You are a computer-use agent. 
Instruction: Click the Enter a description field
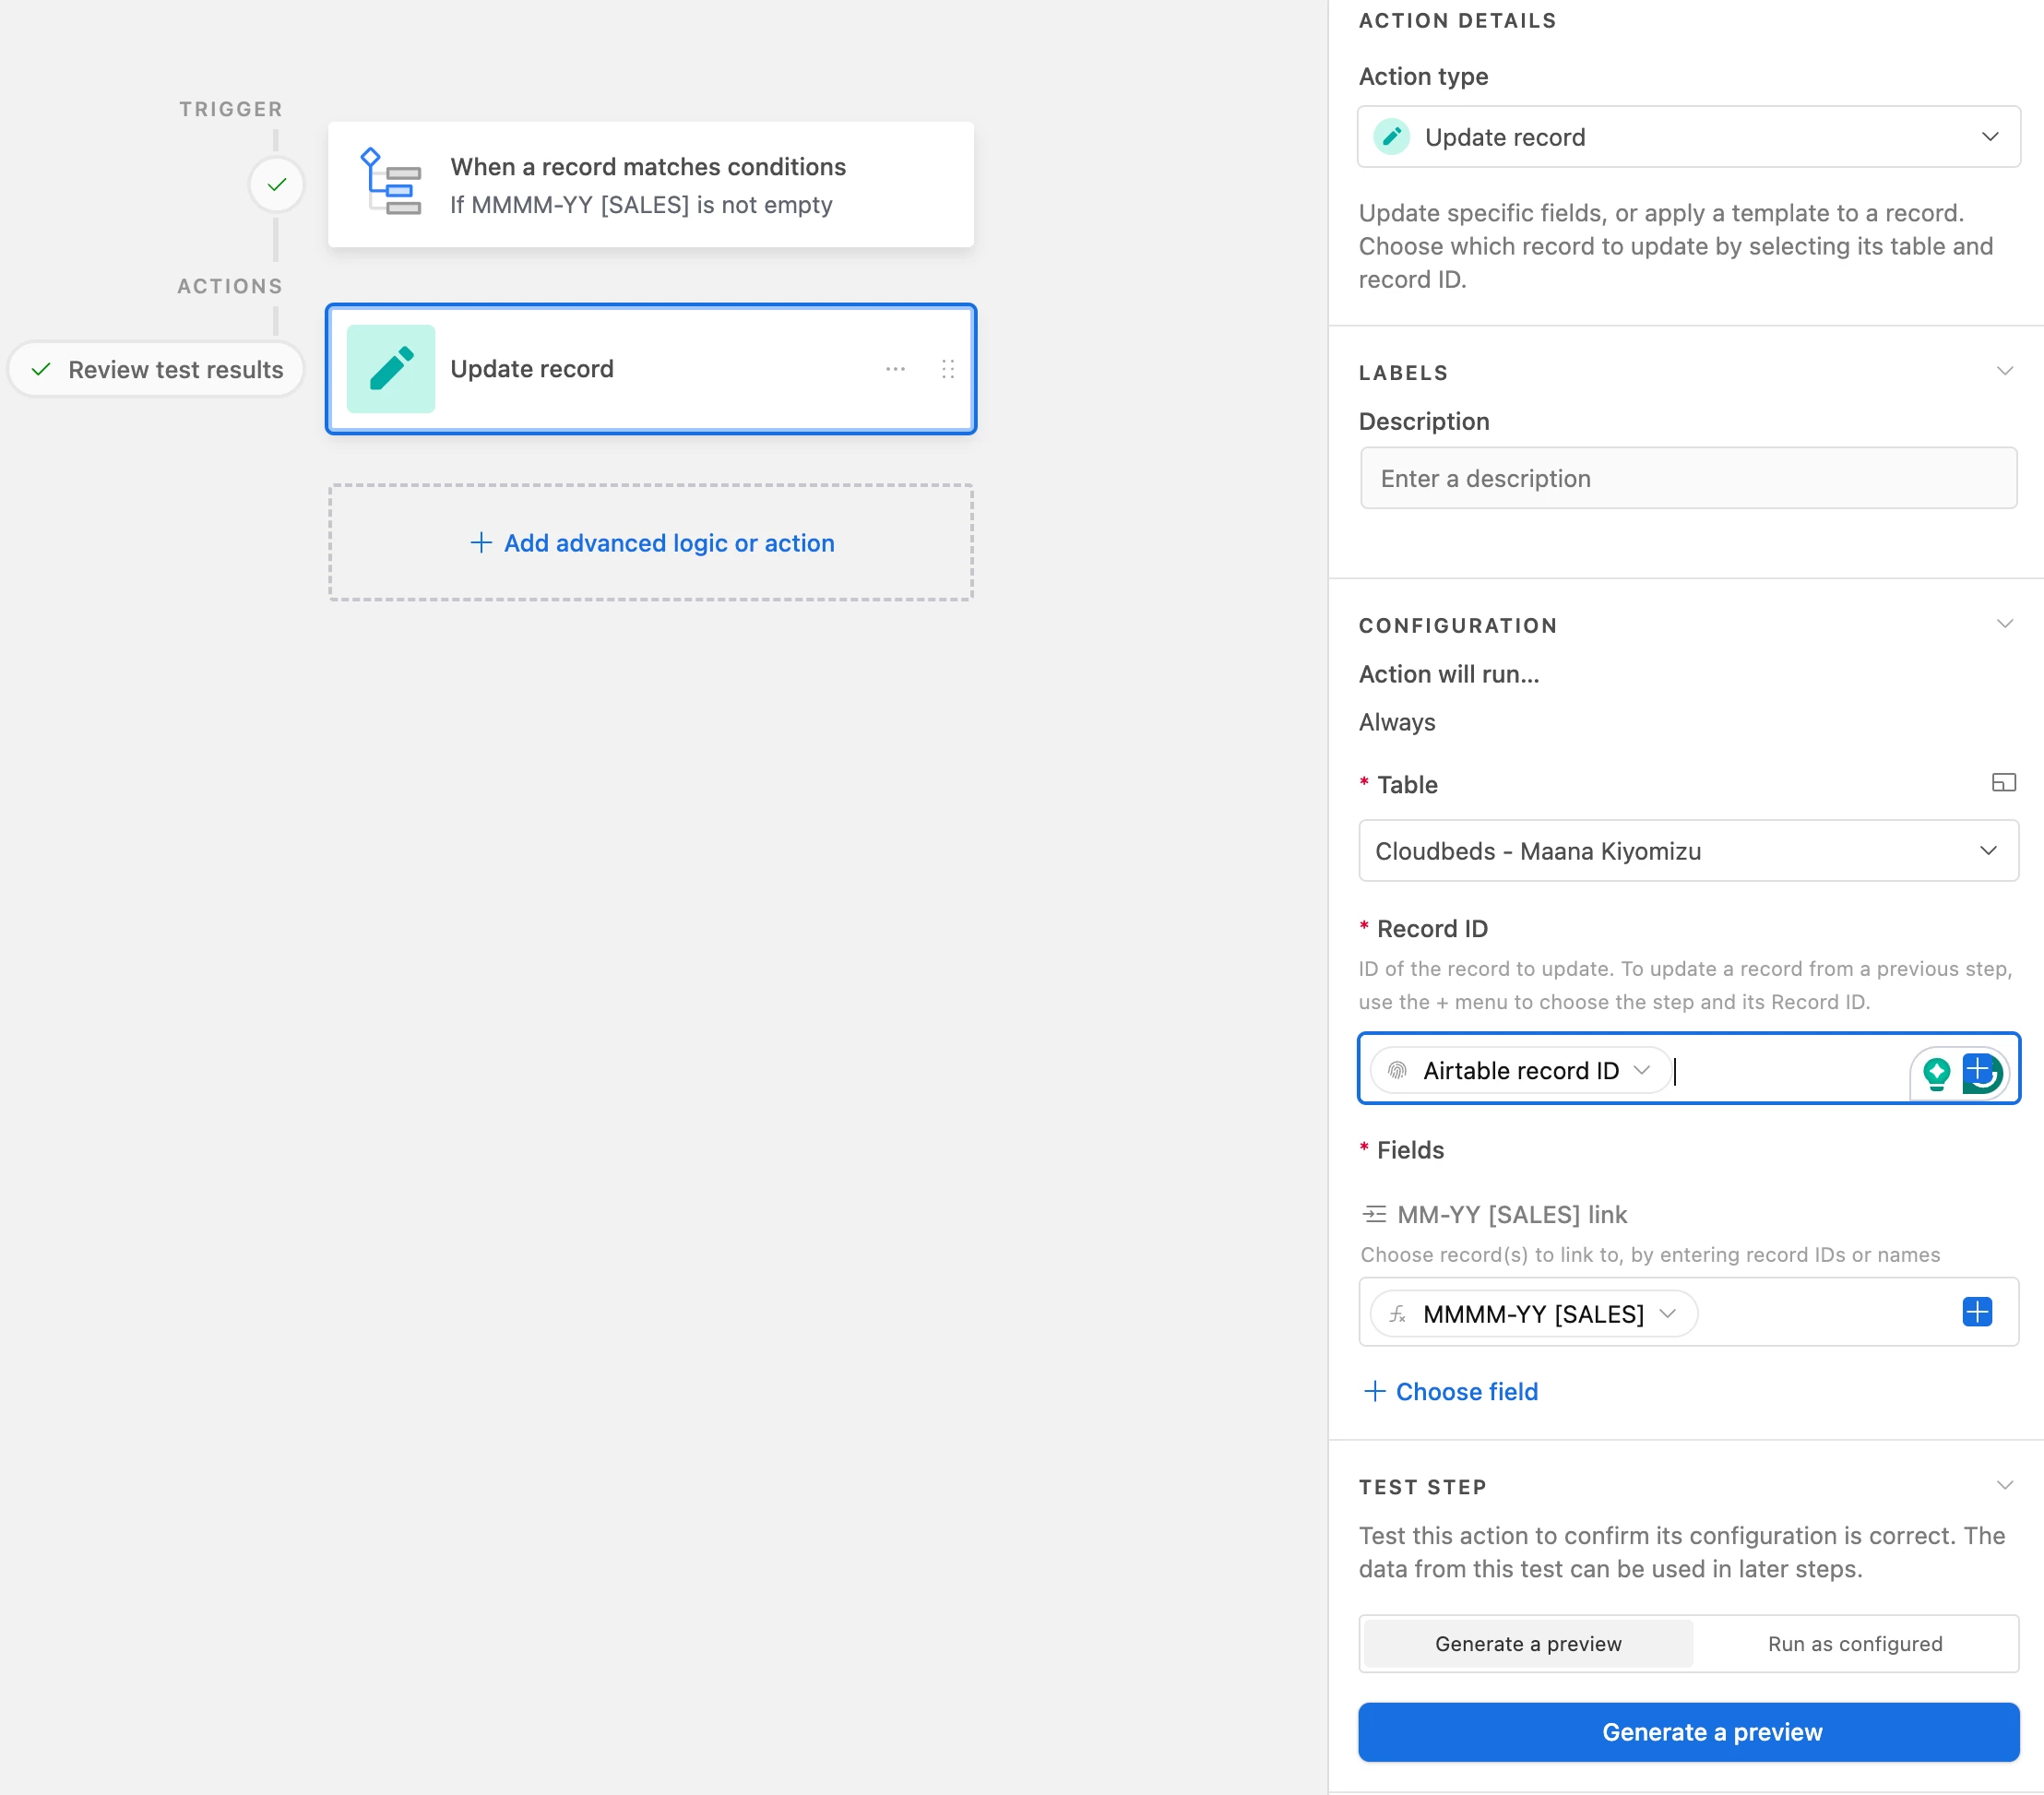(1688, 479)
